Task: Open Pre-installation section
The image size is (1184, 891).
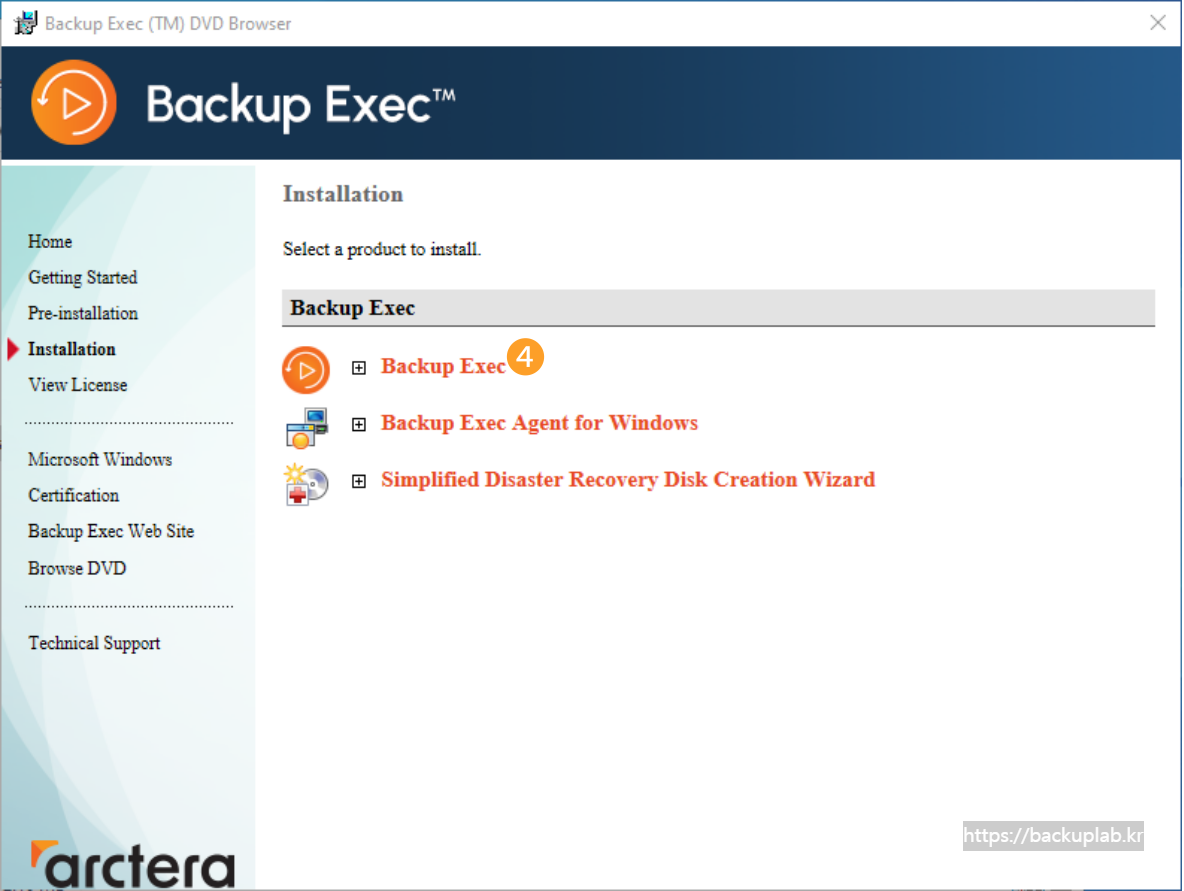Action: pos(82,313)
